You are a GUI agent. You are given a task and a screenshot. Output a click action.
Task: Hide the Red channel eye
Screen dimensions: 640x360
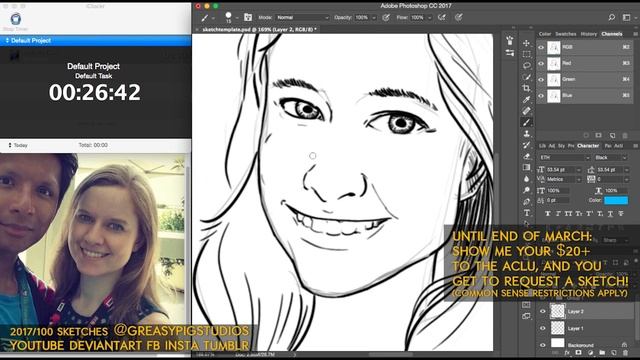(541, 63)
